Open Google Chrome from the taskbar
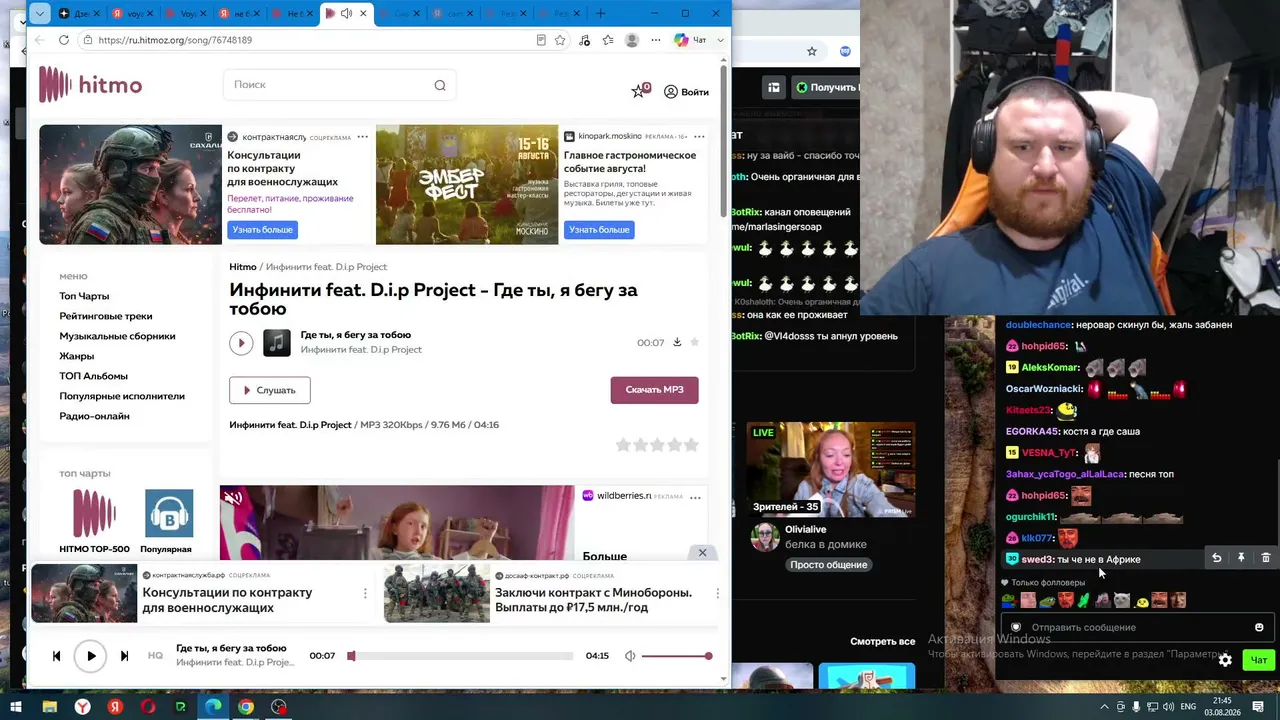 point(246,707)
